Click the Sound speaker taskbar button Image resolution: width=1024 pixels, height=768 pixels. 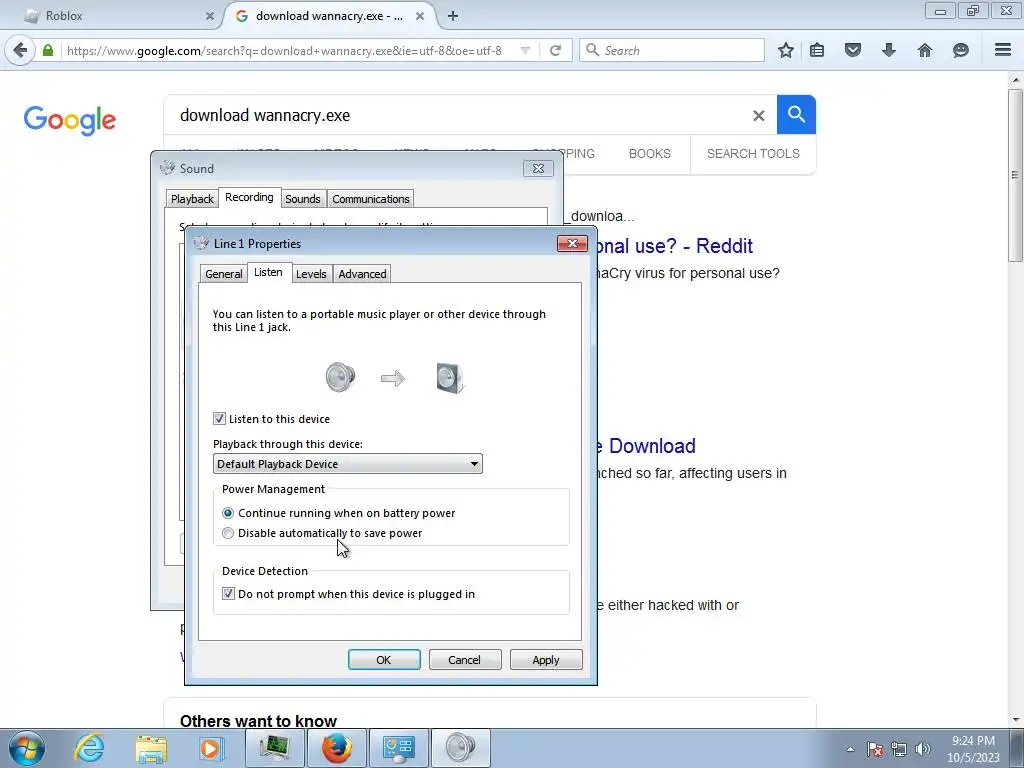(460, 748)
